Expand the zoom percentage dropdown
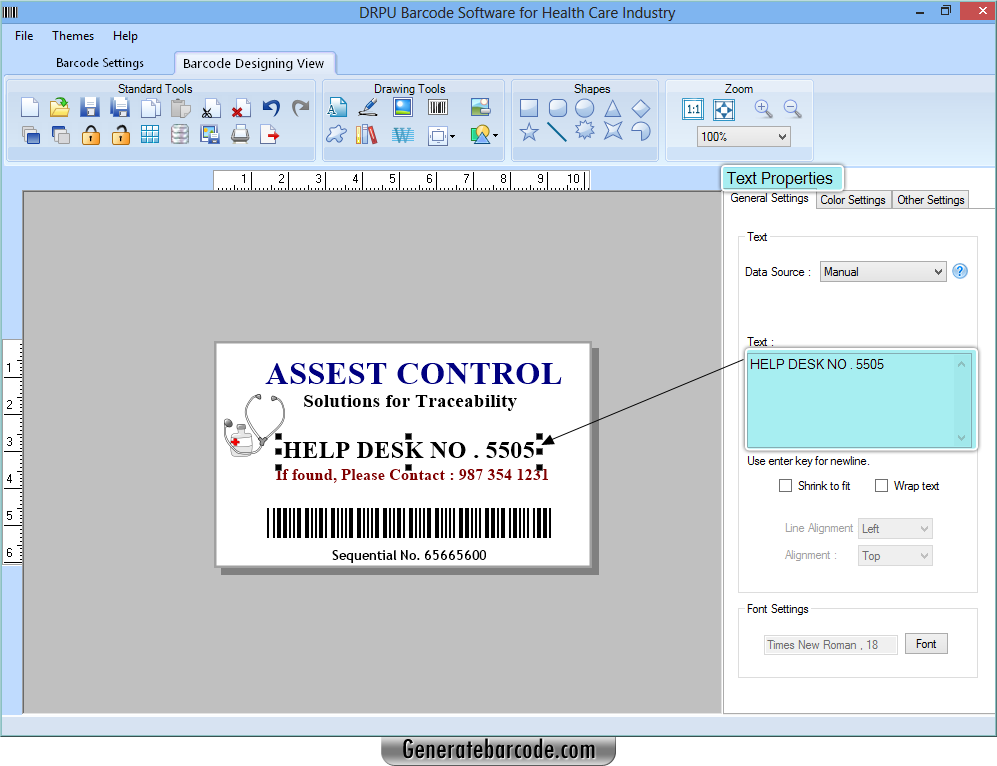This screenshot has height=766, width=997. click(743, 137)
